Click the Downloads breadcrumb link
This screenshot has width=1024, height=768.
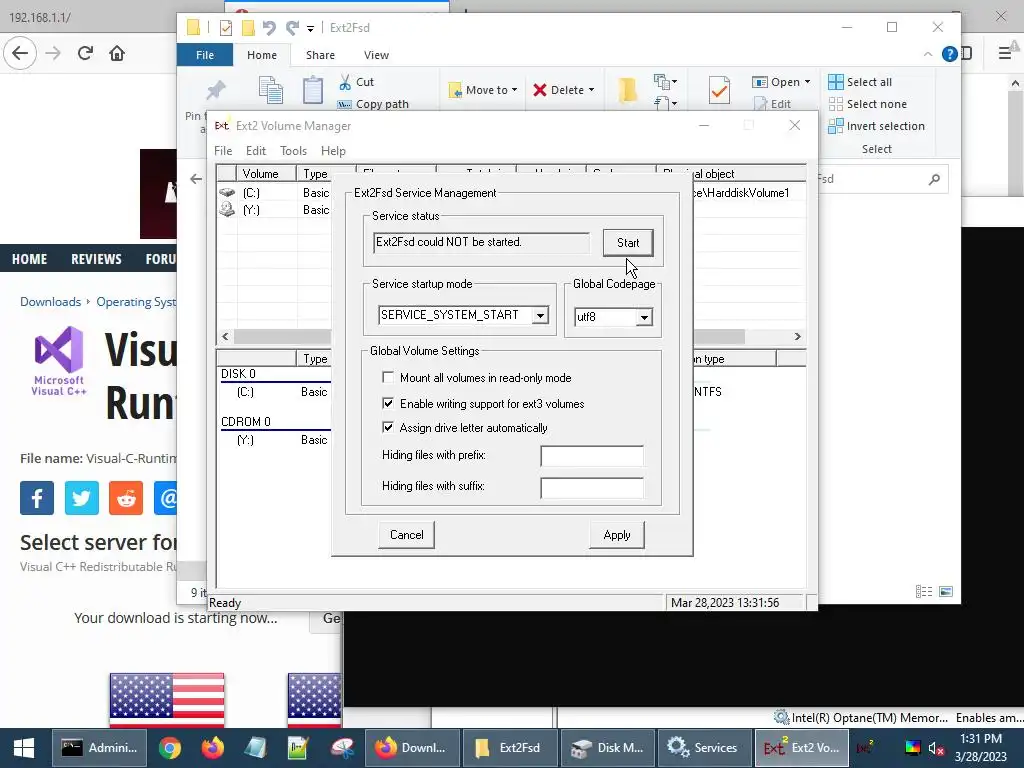(50, 302)
